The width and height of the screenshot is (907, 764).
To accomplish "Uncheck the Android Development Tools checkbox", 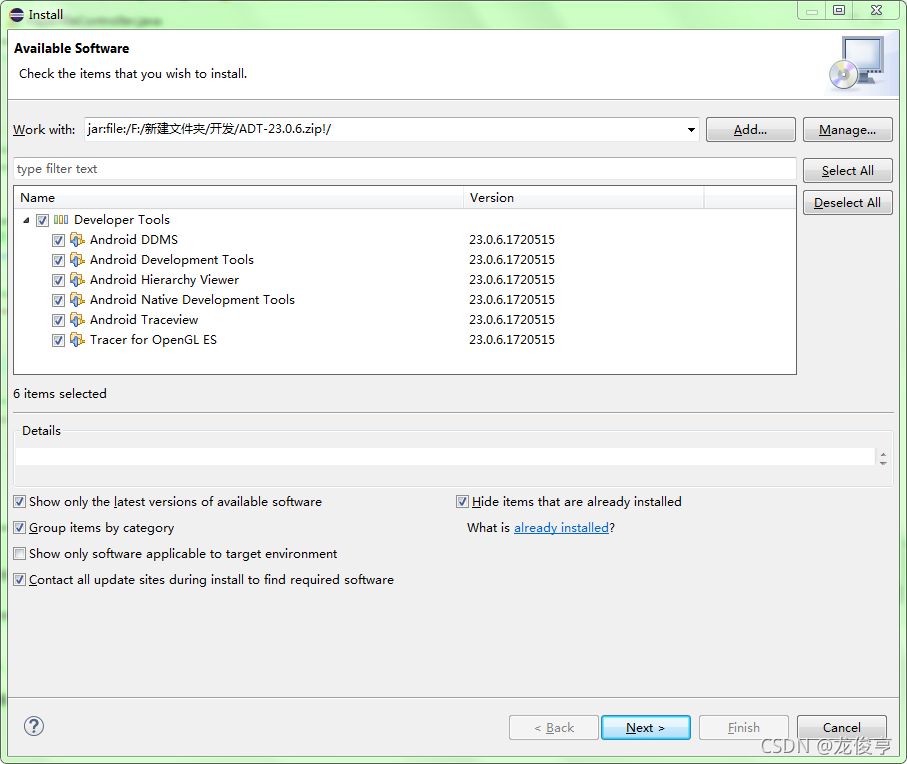I will [58, 260].
